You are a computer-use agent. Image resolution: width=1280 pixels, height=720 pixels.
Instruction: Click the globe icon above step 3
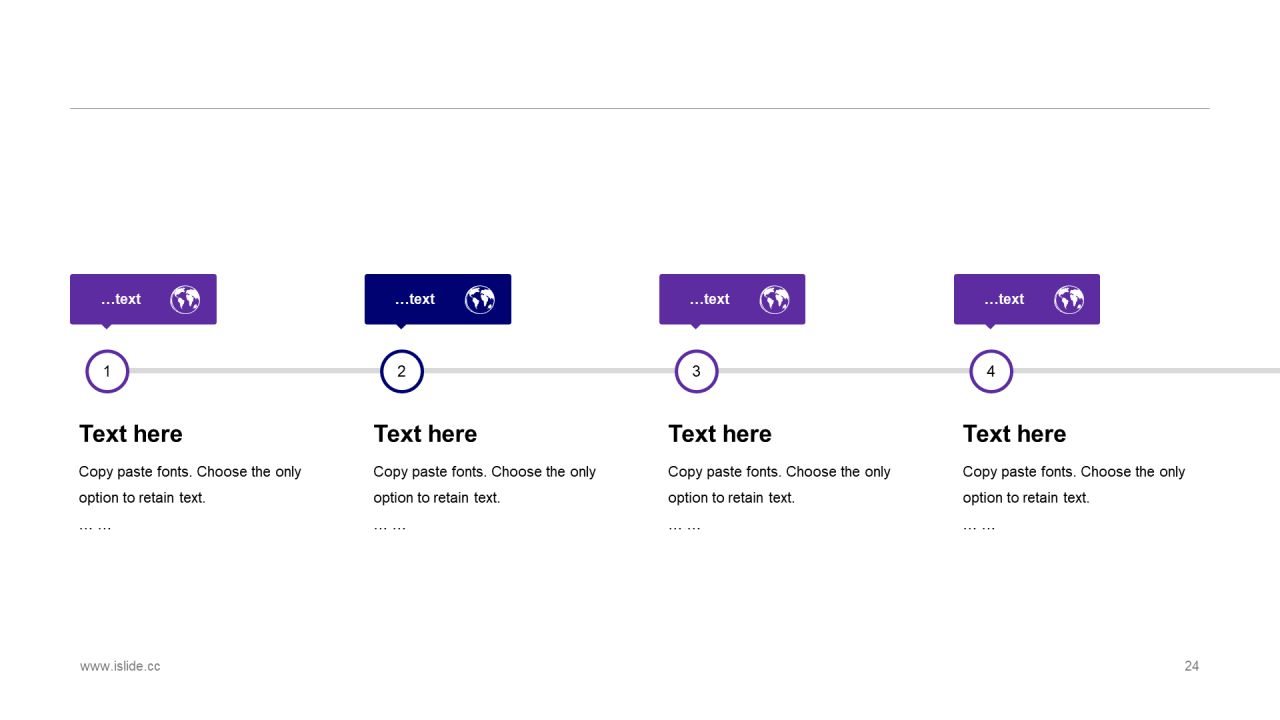[774, 299]
